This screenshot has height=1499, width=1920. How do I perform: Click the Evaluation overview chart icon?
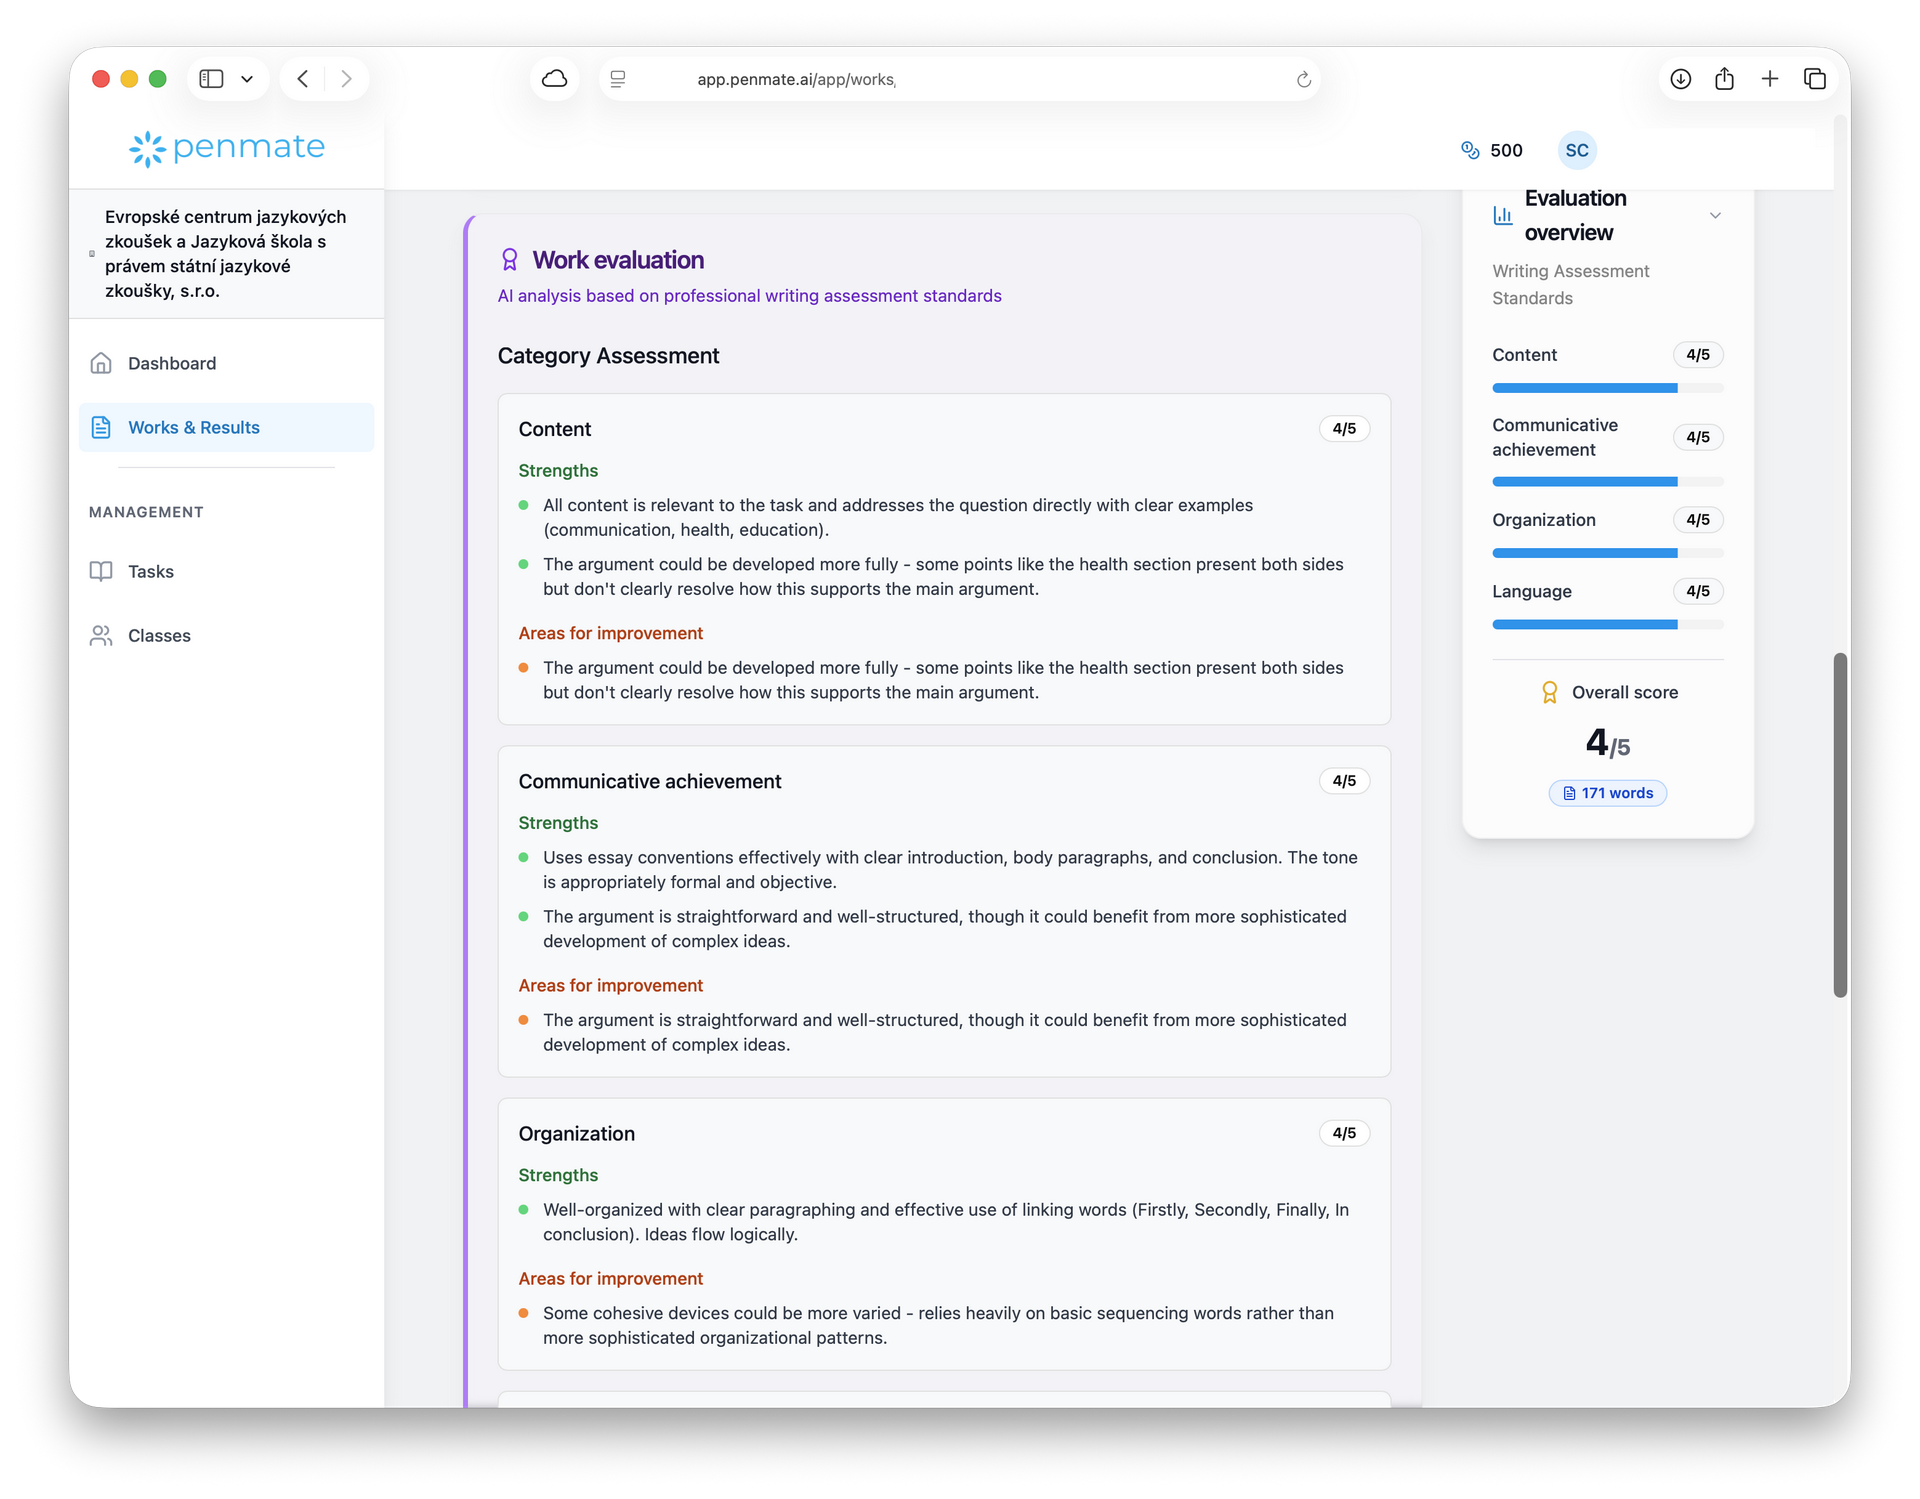click(x=1502, y=215)
